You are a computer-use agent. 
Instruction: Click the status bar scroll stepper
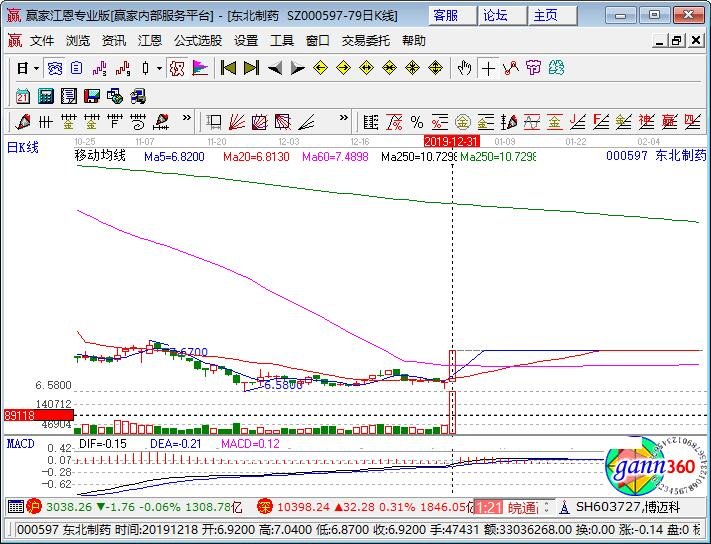click(x=546, y=507)
